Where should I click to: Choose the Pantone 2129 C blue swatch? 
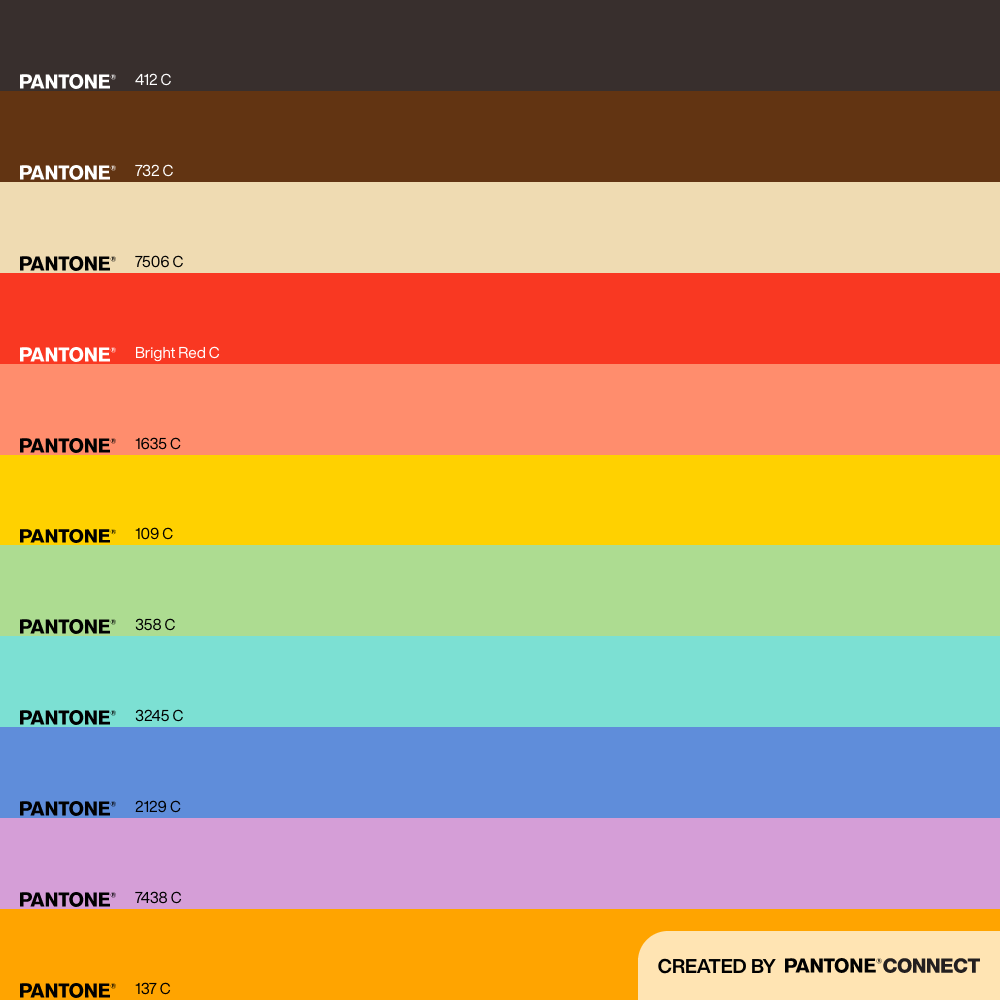(500, 772)
